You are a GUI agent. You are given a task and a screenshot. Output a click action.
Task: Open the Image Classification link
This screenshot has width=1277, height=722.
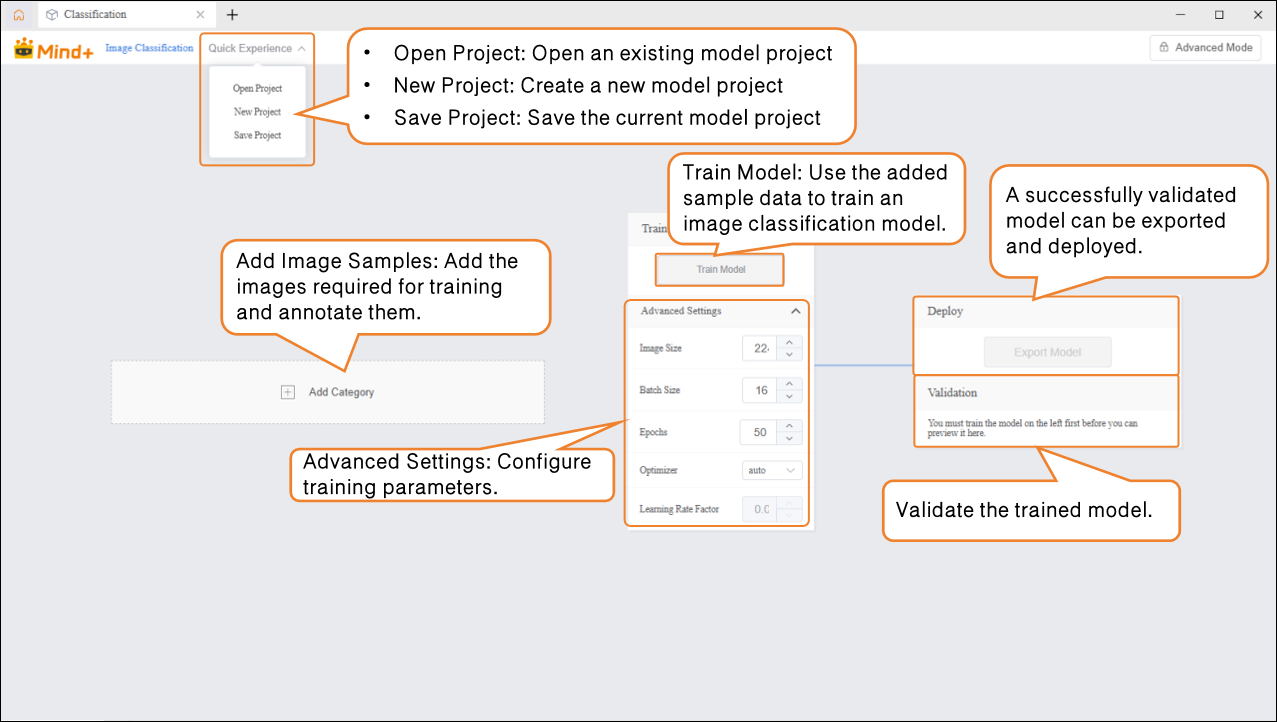coord(149,48)
